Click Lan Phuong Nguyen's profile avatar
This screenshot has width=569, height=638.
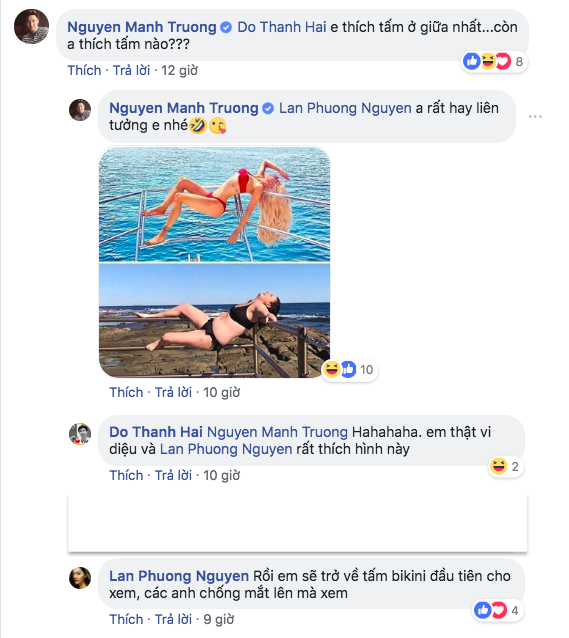[80, 578]
